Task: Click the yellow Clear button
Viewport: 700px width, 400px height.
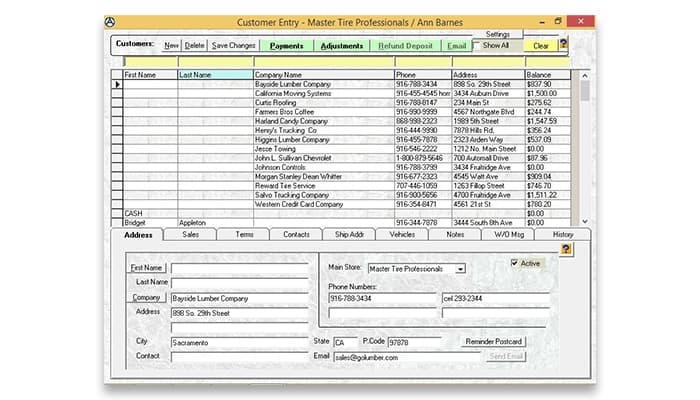Action: (540, 45)
